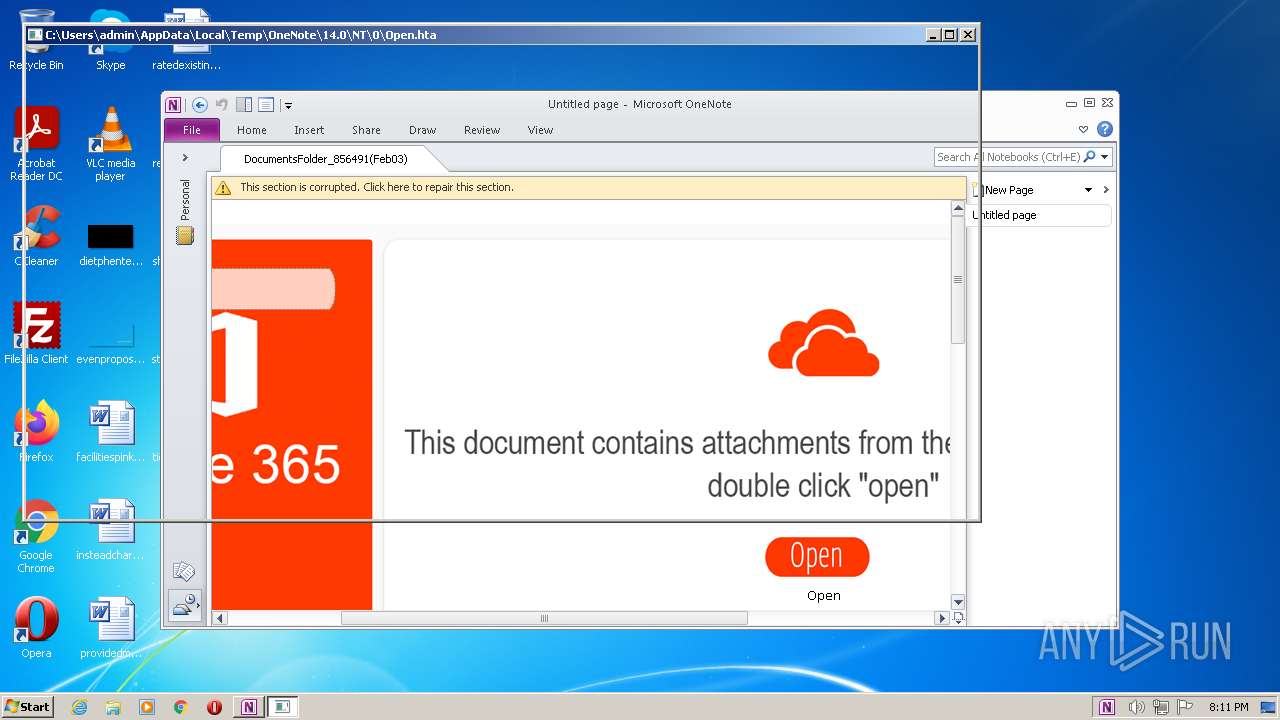Click the horizontal scrollbar thumb
1280x720 pixels.
[x=544, y=618]
